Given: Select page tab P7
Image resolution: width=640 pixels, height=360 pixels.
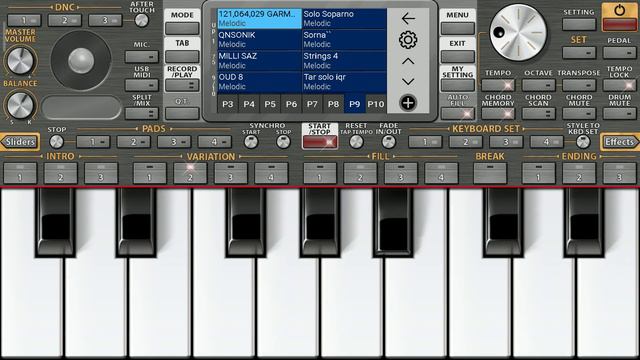Looking at the screenshot, I should (312, 104).
